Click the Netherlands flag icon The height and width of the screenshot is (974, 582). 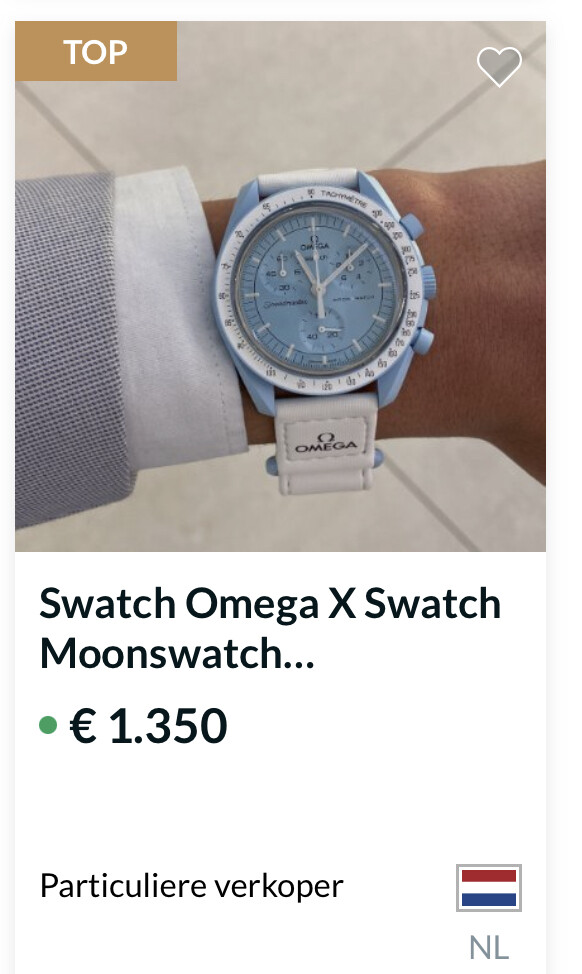pyautogui.click(x=489, y=888)
